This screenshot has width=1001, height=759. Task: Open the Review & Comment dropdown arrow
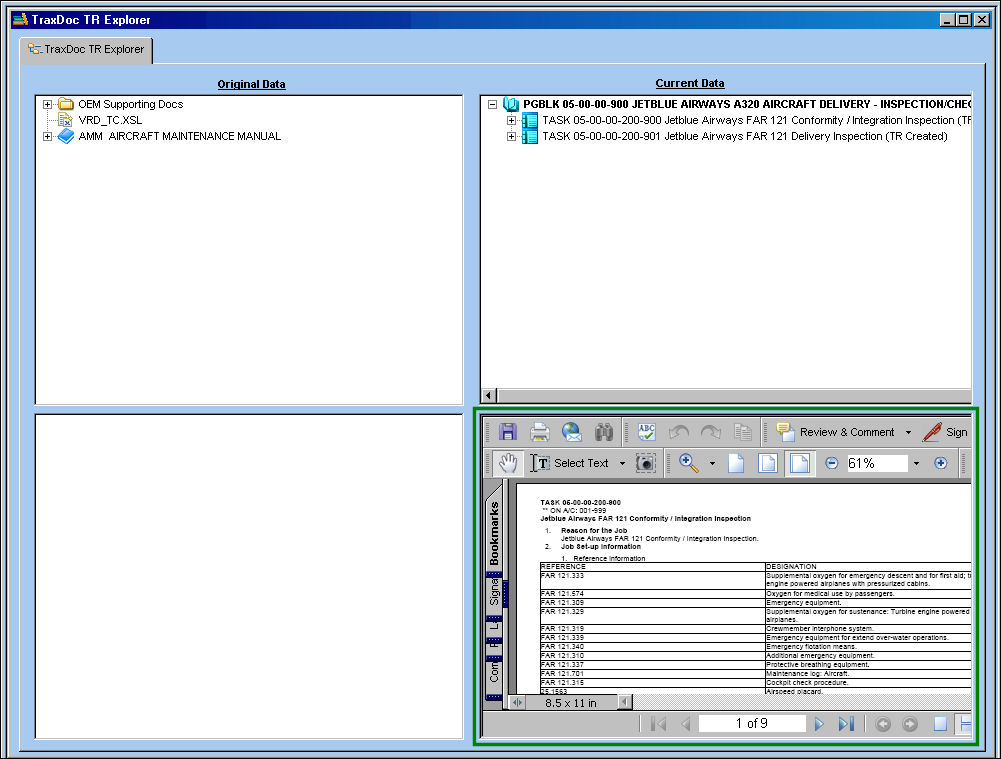point(908,432)
